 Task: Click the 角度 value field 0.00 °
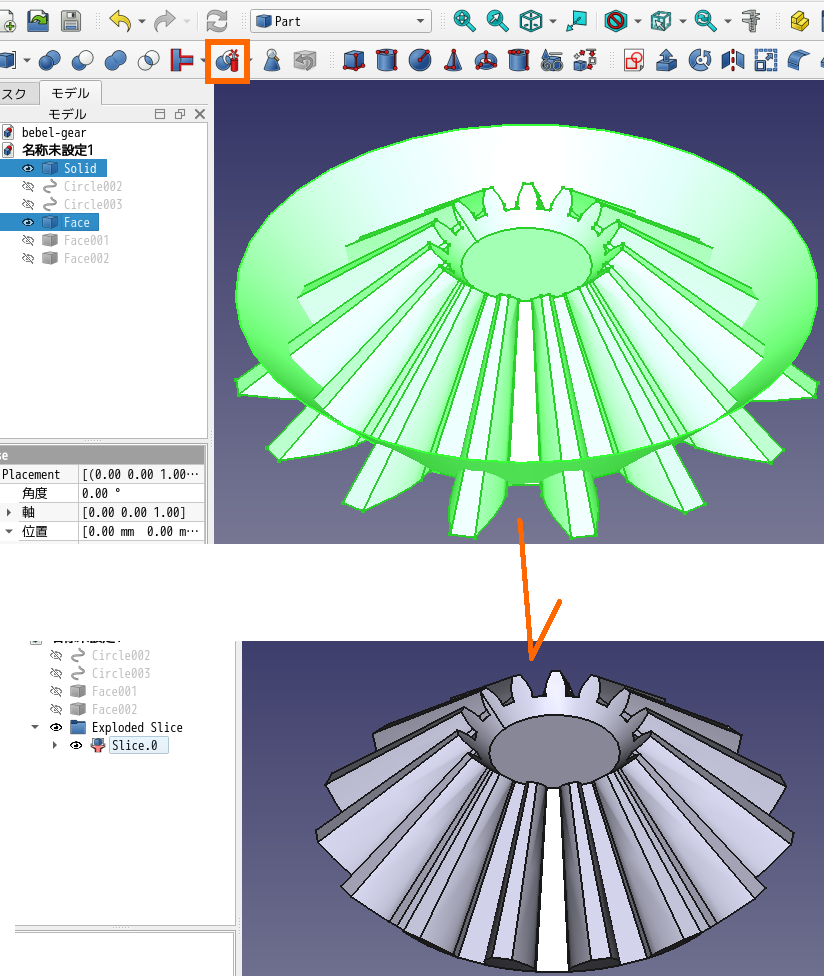tap(140, 493)
